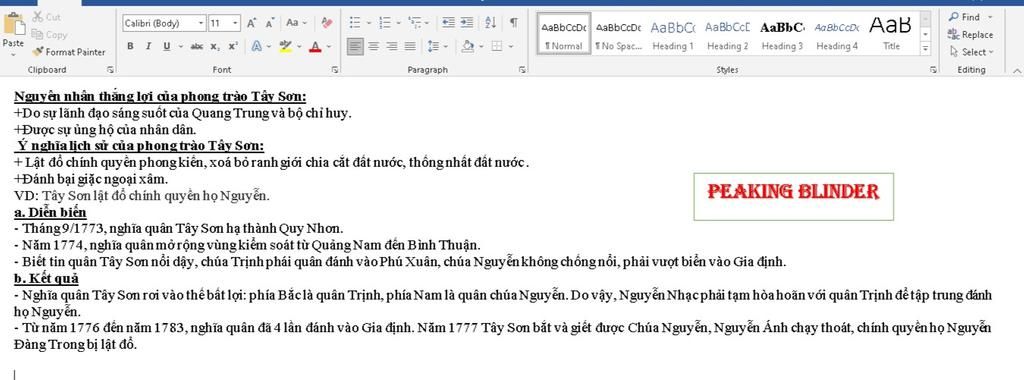
Task: Apply bullet list formatting
Action: click(355, 23)
